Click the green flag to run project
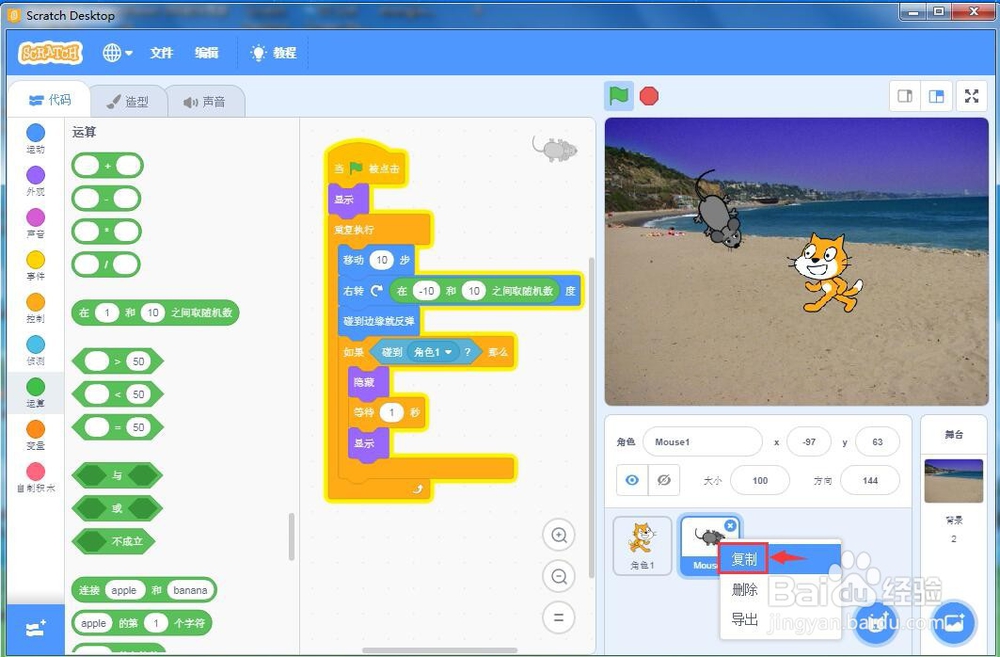Viewport: 1000px width, 657px height. click(619, 96)
